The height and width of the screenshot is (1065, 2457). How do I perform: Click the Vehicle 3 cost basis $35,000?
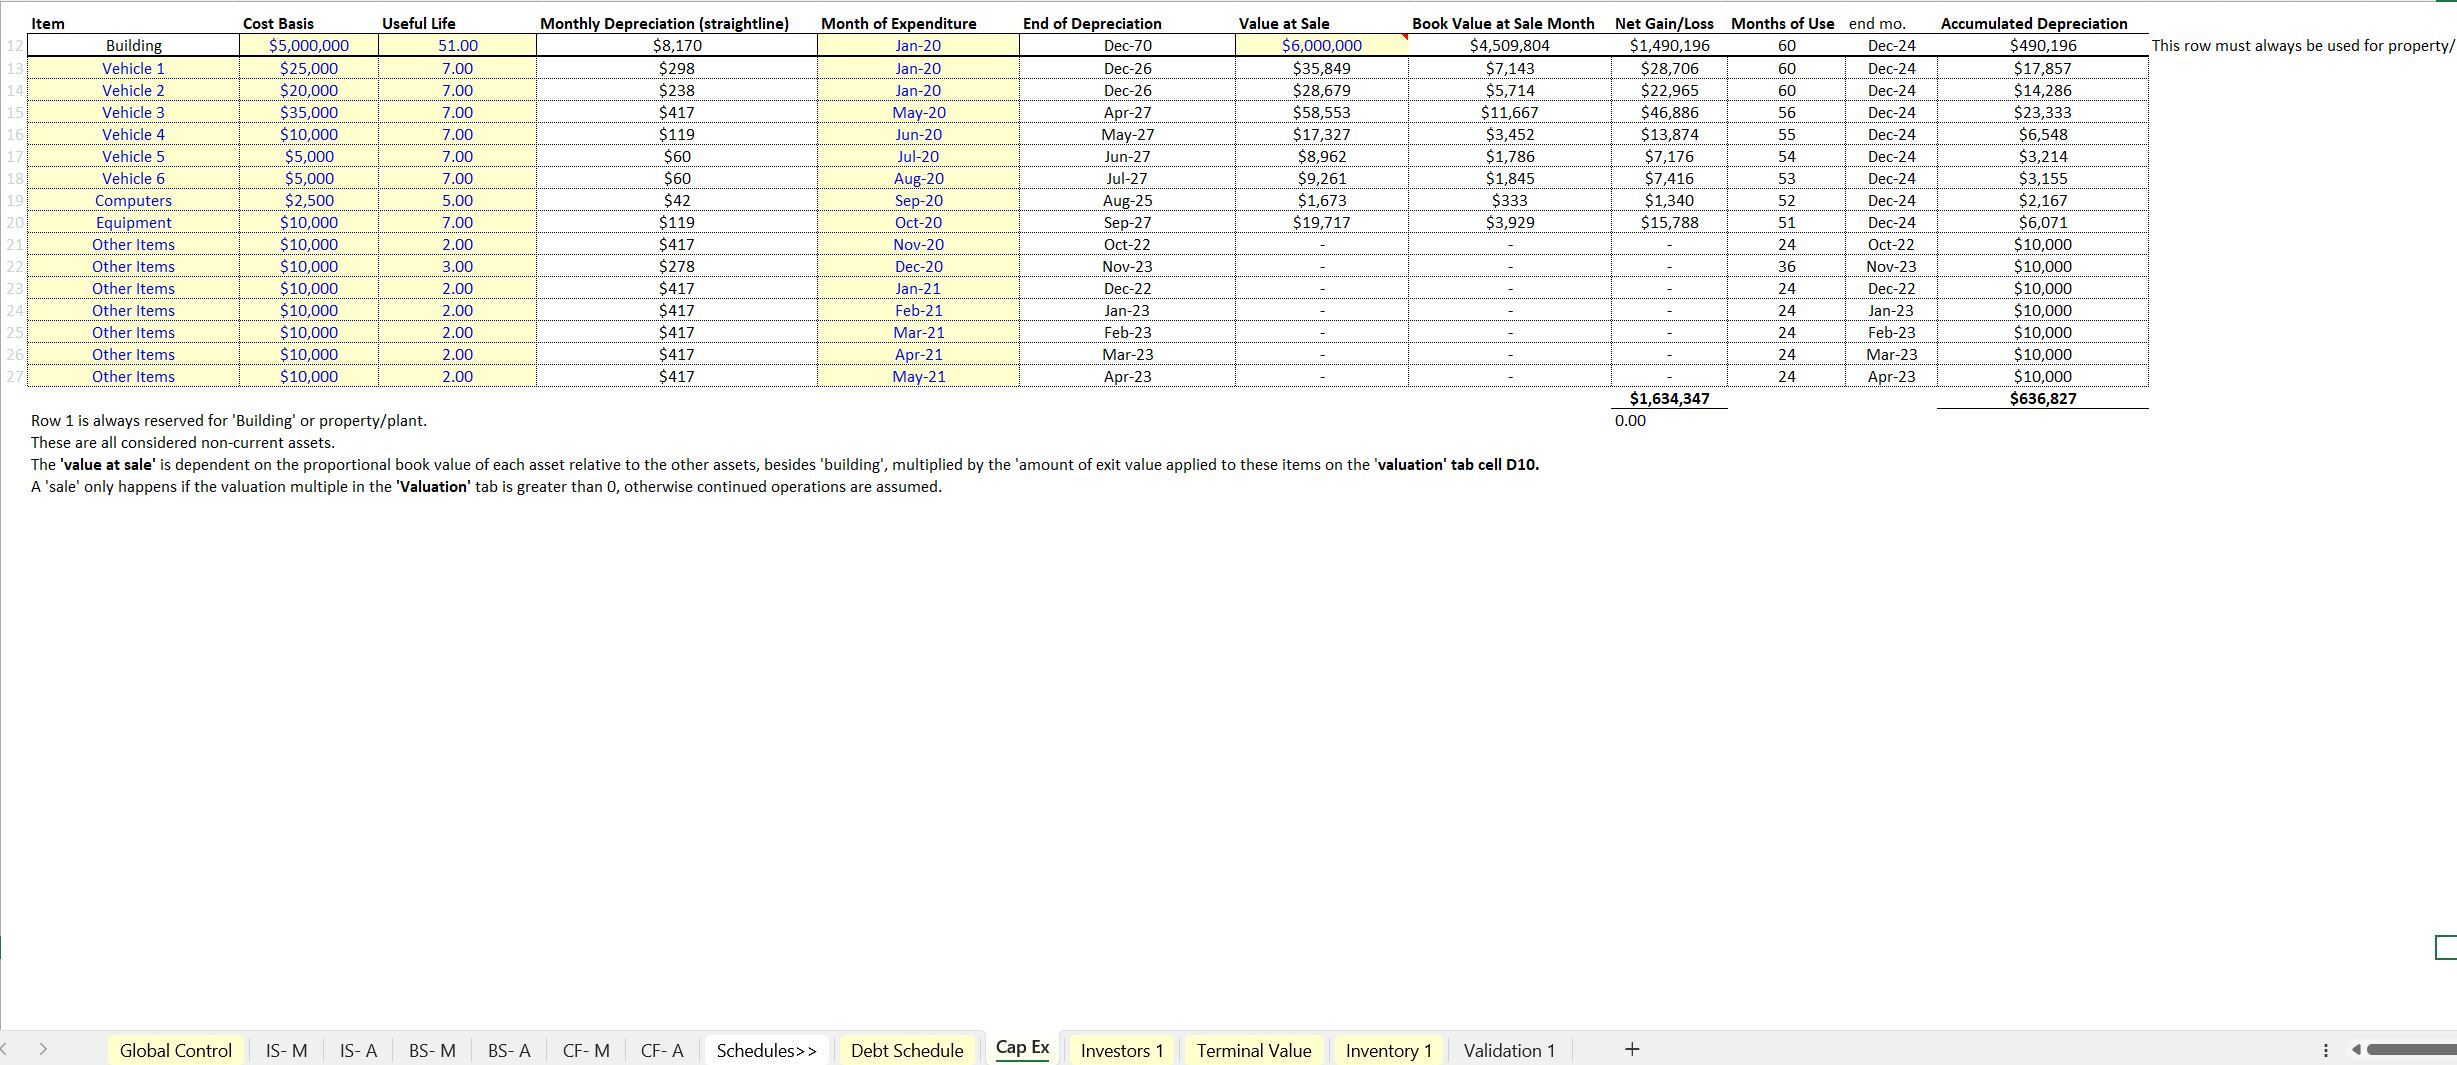pyautogui.click(x=309, y=113)
